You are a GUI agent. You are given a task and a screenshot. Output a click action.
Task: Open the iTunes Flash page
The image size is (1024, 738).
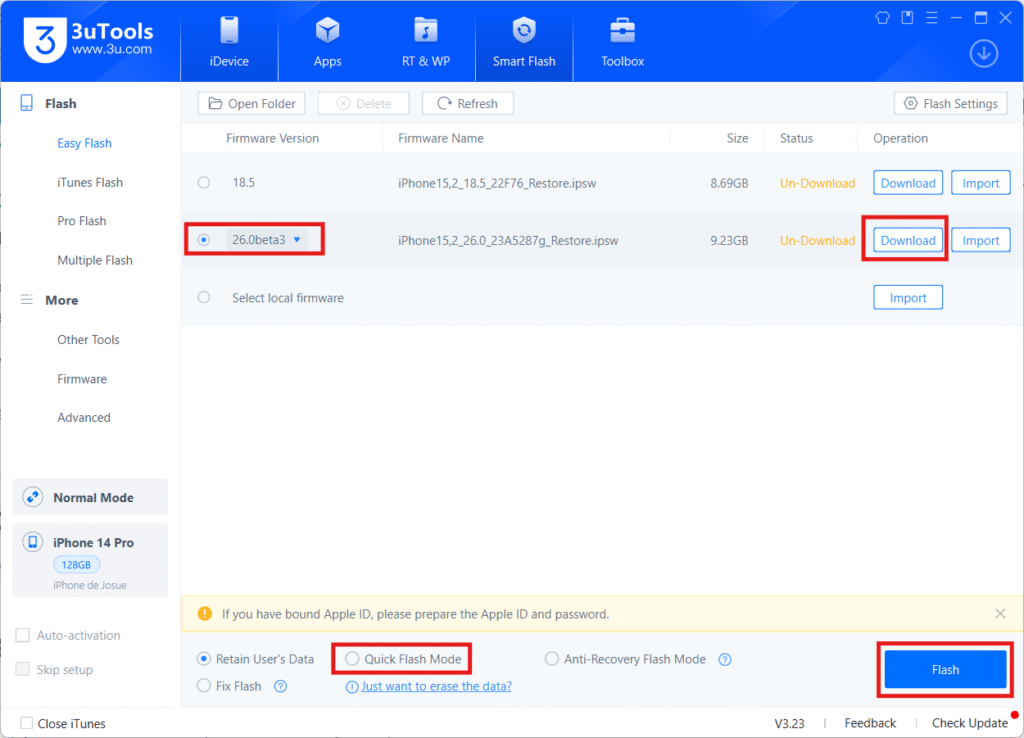(90, 182)
